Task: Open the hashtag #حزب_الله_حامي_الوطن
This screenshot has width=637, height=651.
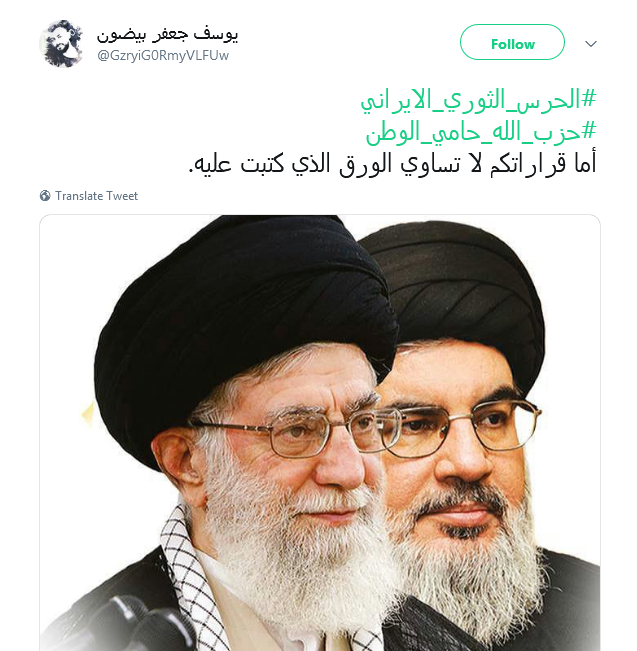Action: 481,132
